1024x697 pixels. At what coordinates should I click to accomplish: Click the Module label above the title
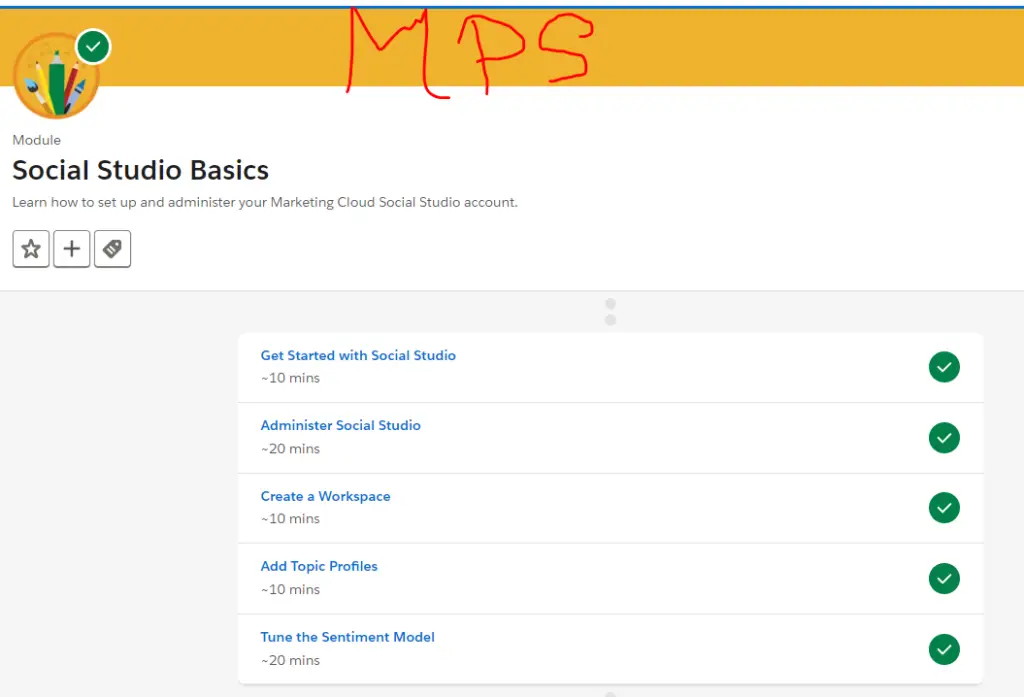[x=36, y=140]
